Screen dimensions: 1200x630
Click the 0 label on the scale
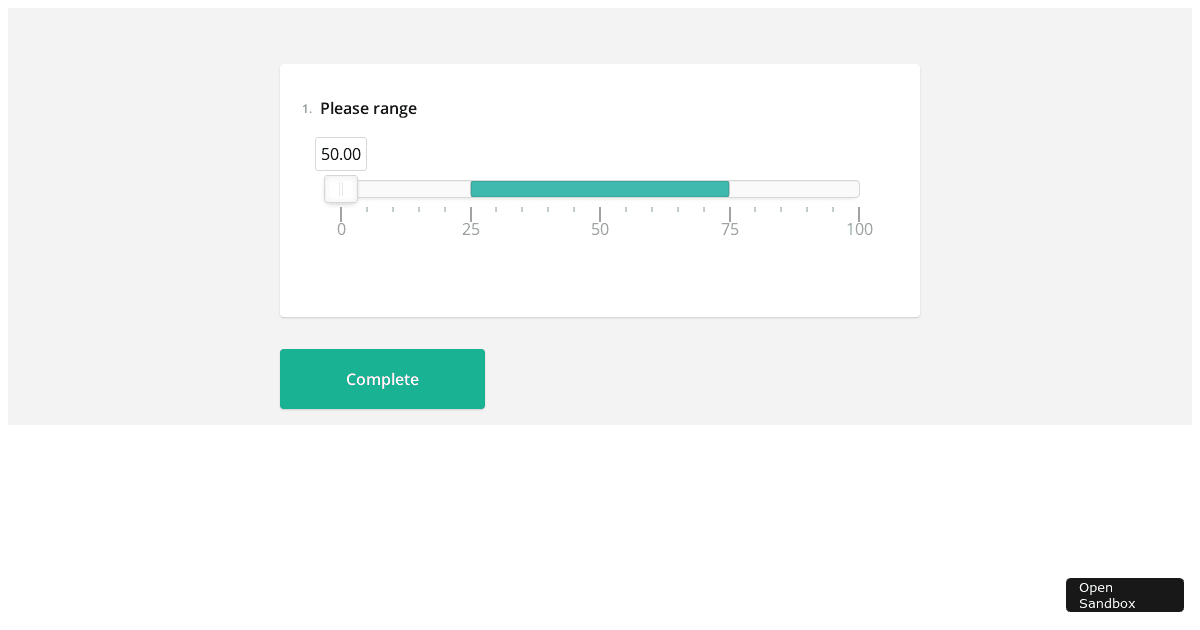pos(341,230)
